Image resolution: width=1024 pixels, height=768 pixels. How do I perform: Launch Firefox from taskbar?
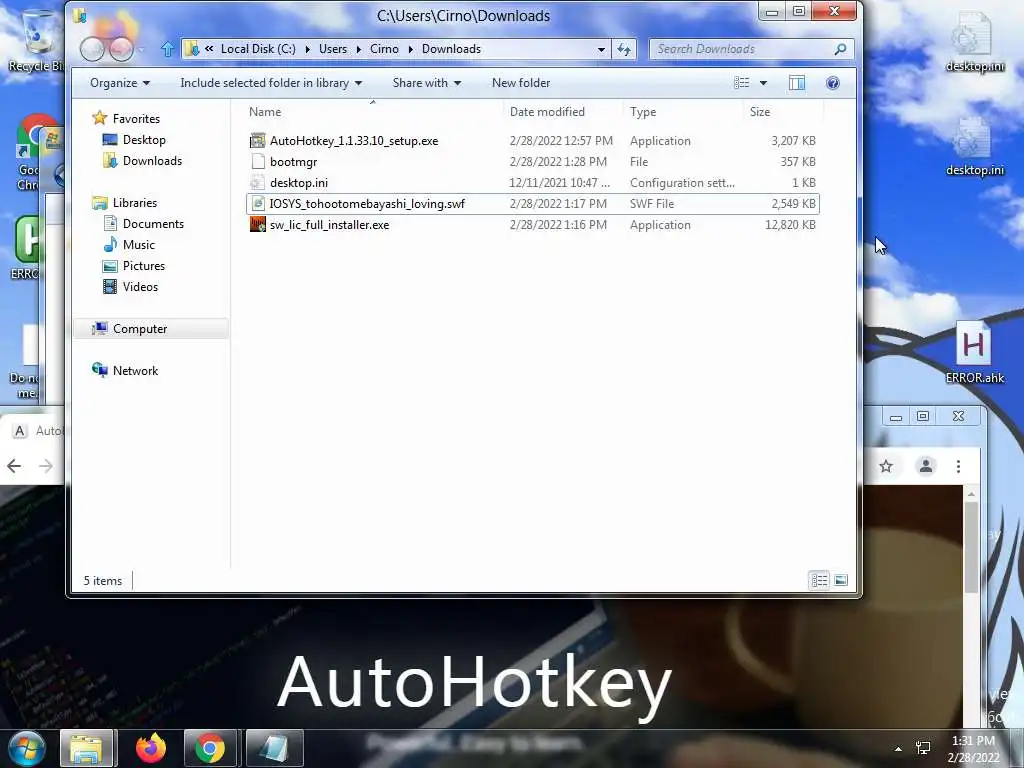(x=150, y=748)
